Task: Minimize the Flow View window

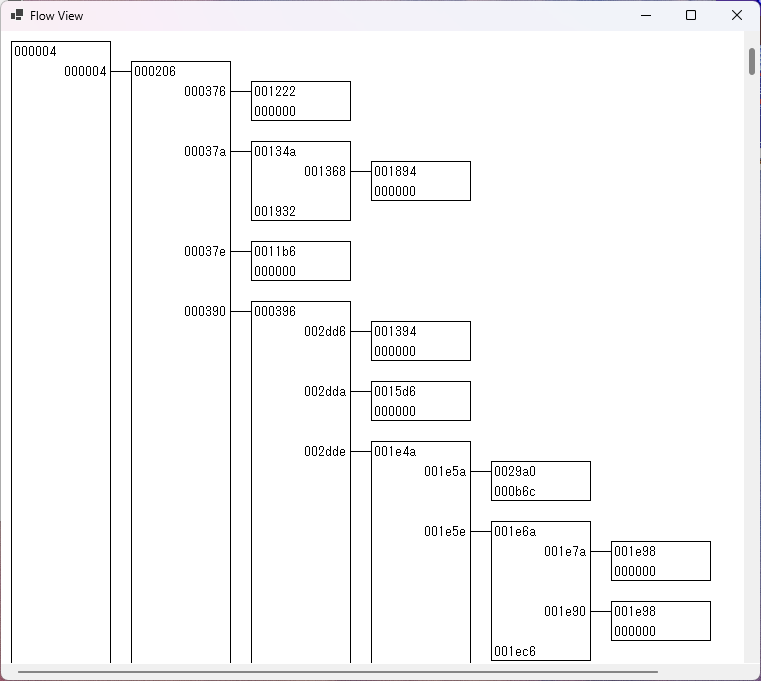Action: [x=645, y=16]
